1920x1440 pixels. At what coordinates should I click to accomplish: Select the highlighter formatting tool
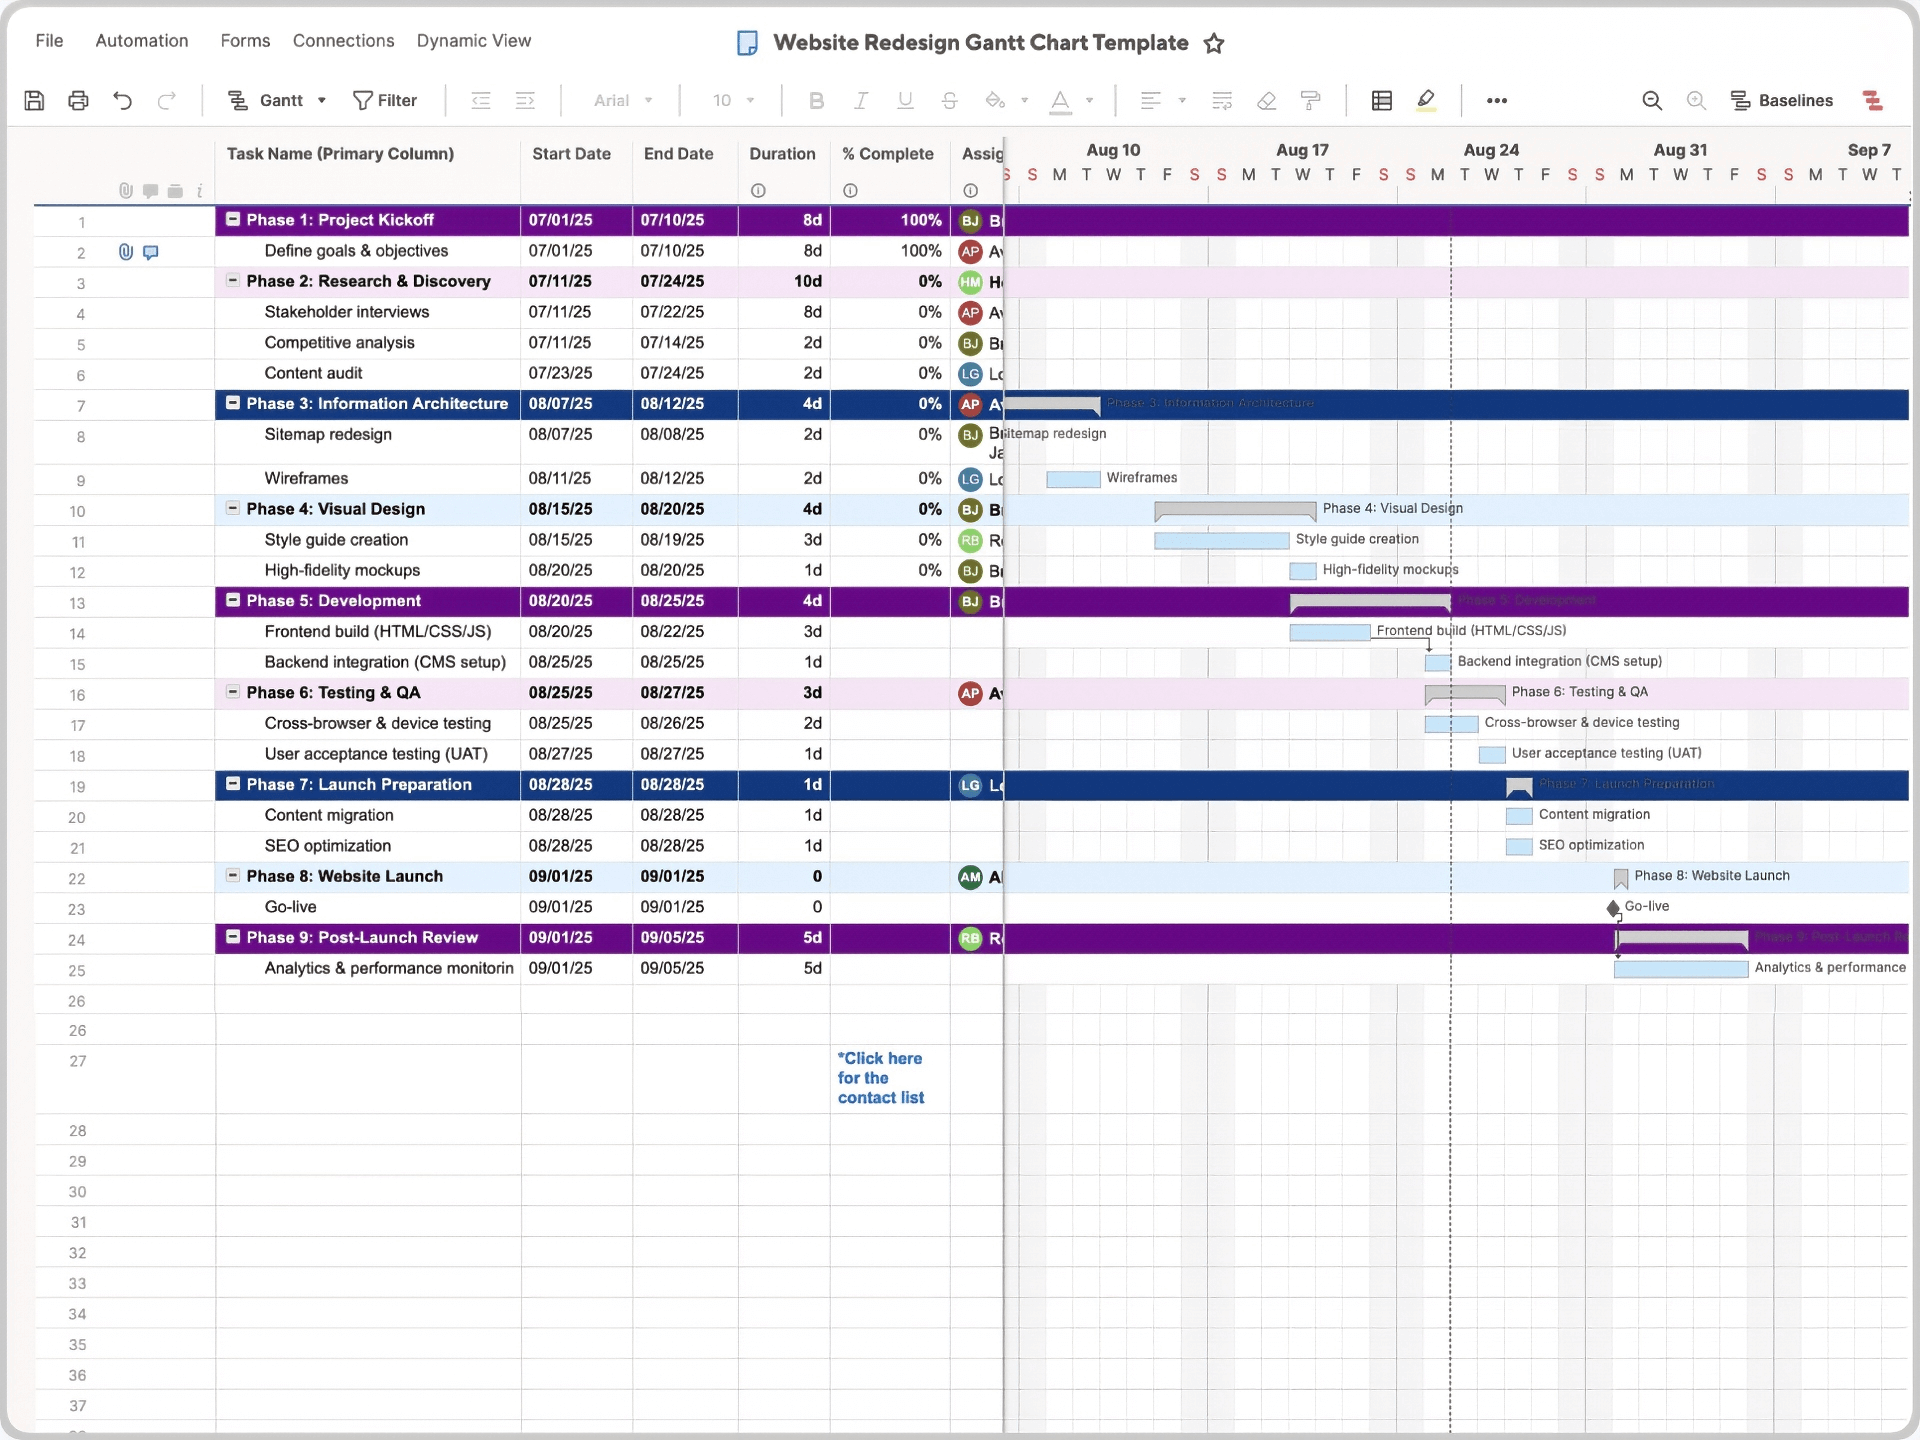click(1427, 100)
